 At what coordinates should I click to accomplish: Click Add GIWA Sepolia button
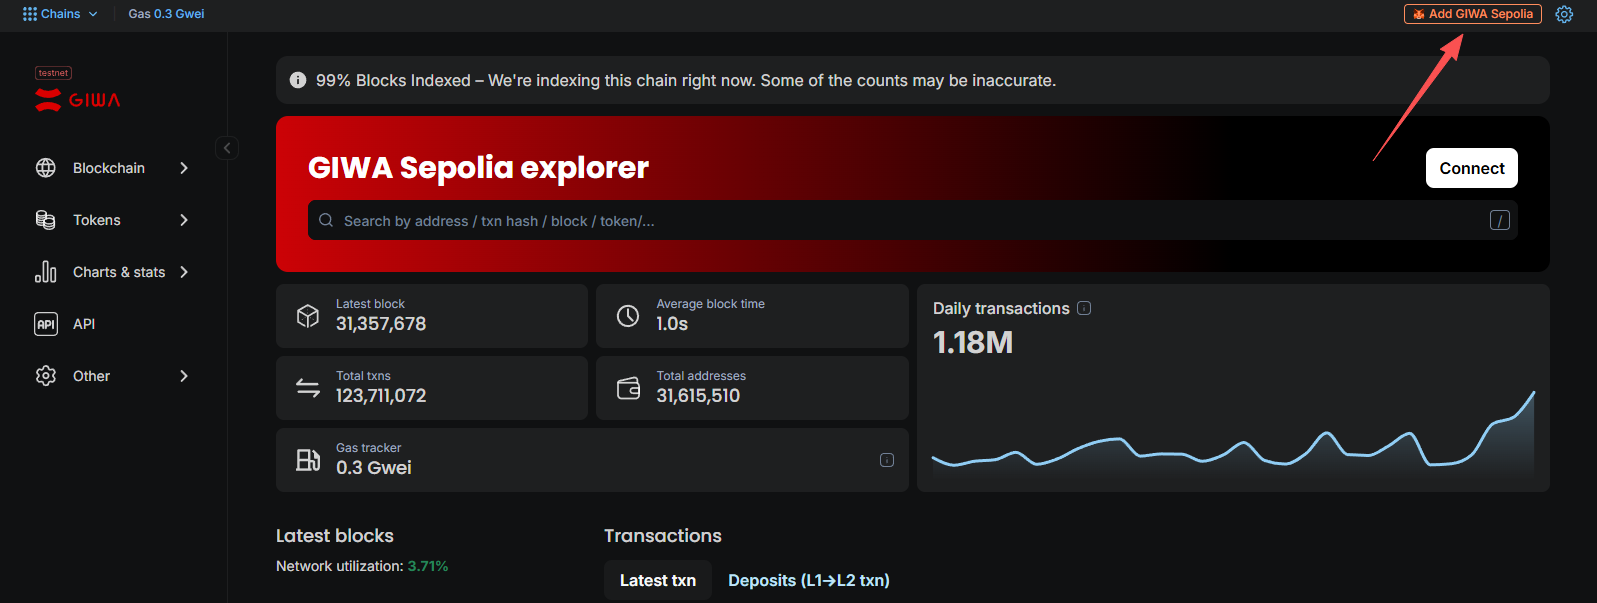(1472, 14)
